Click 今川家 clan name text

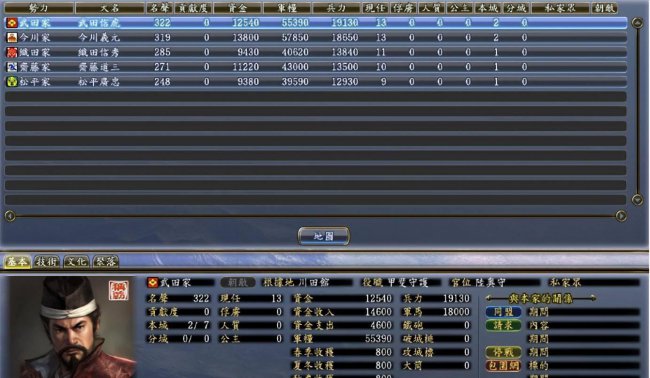[x=35, y=38]
